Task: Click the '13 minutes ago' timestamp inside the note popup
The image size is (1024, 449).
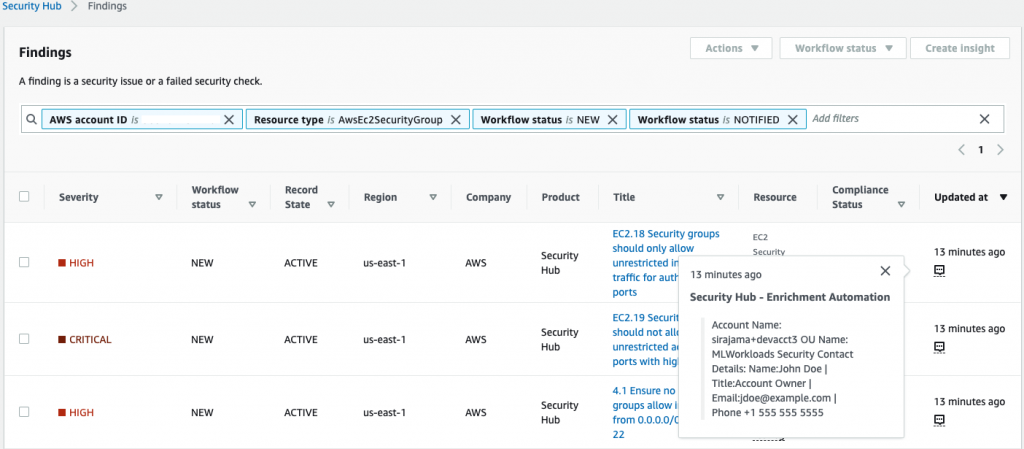Action: tap(726, 275)
